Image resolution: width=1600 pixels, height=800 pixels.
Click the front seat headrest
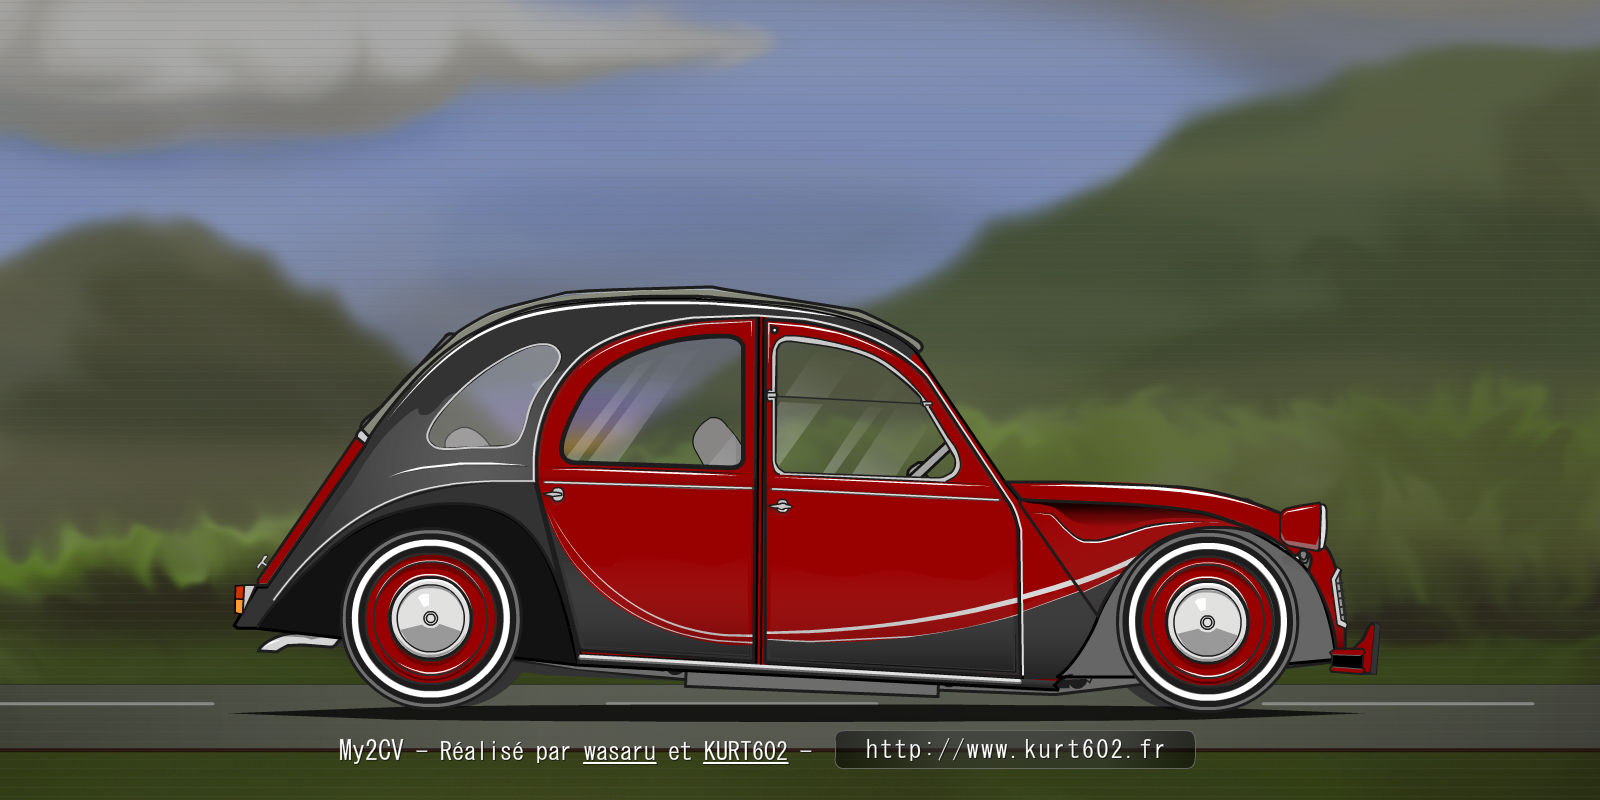point(716,441)
